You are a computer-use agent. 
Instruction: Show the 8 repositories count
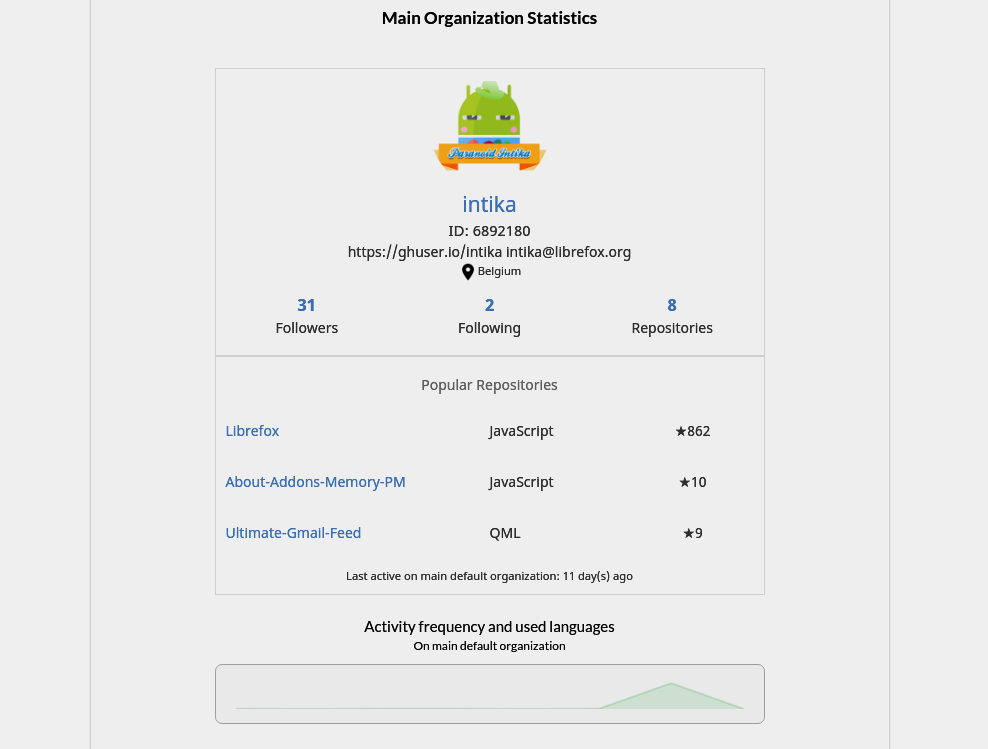point(672,305)
